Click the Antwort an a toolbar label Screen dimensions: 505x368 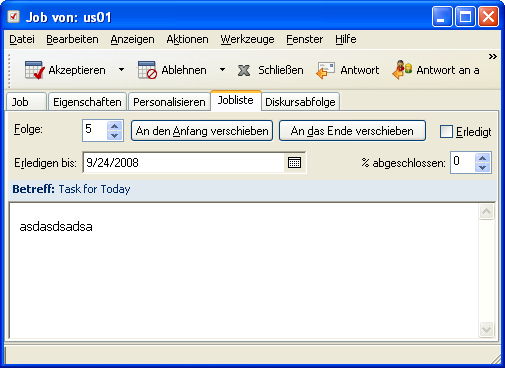click(448, 70)
